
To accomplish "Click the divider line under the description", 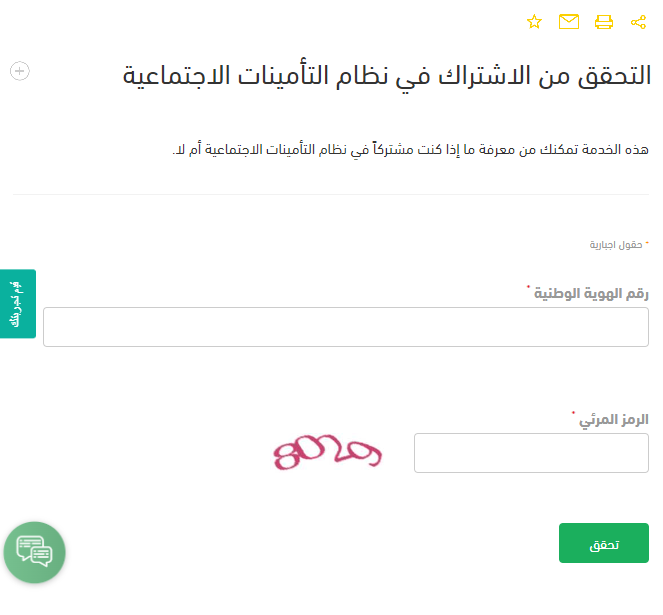I will tap(330, 194).
